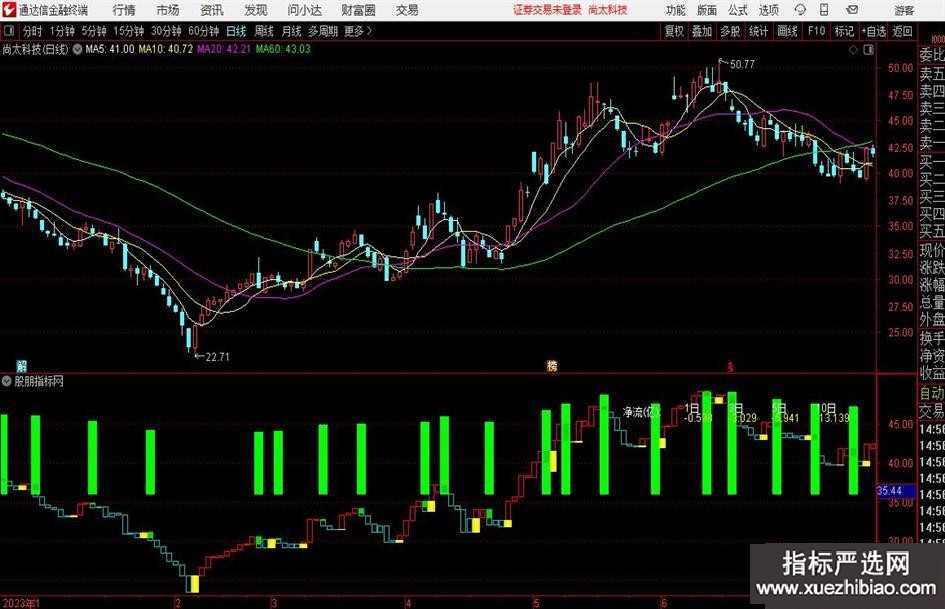
Task: Switch to 30分钟 chart period
Action: tap(166, 31)
